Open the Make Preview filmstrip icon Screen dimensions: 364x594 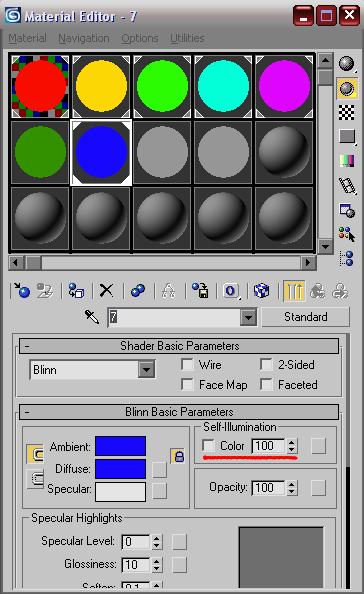pyautogui.click(x=347, y=185)
